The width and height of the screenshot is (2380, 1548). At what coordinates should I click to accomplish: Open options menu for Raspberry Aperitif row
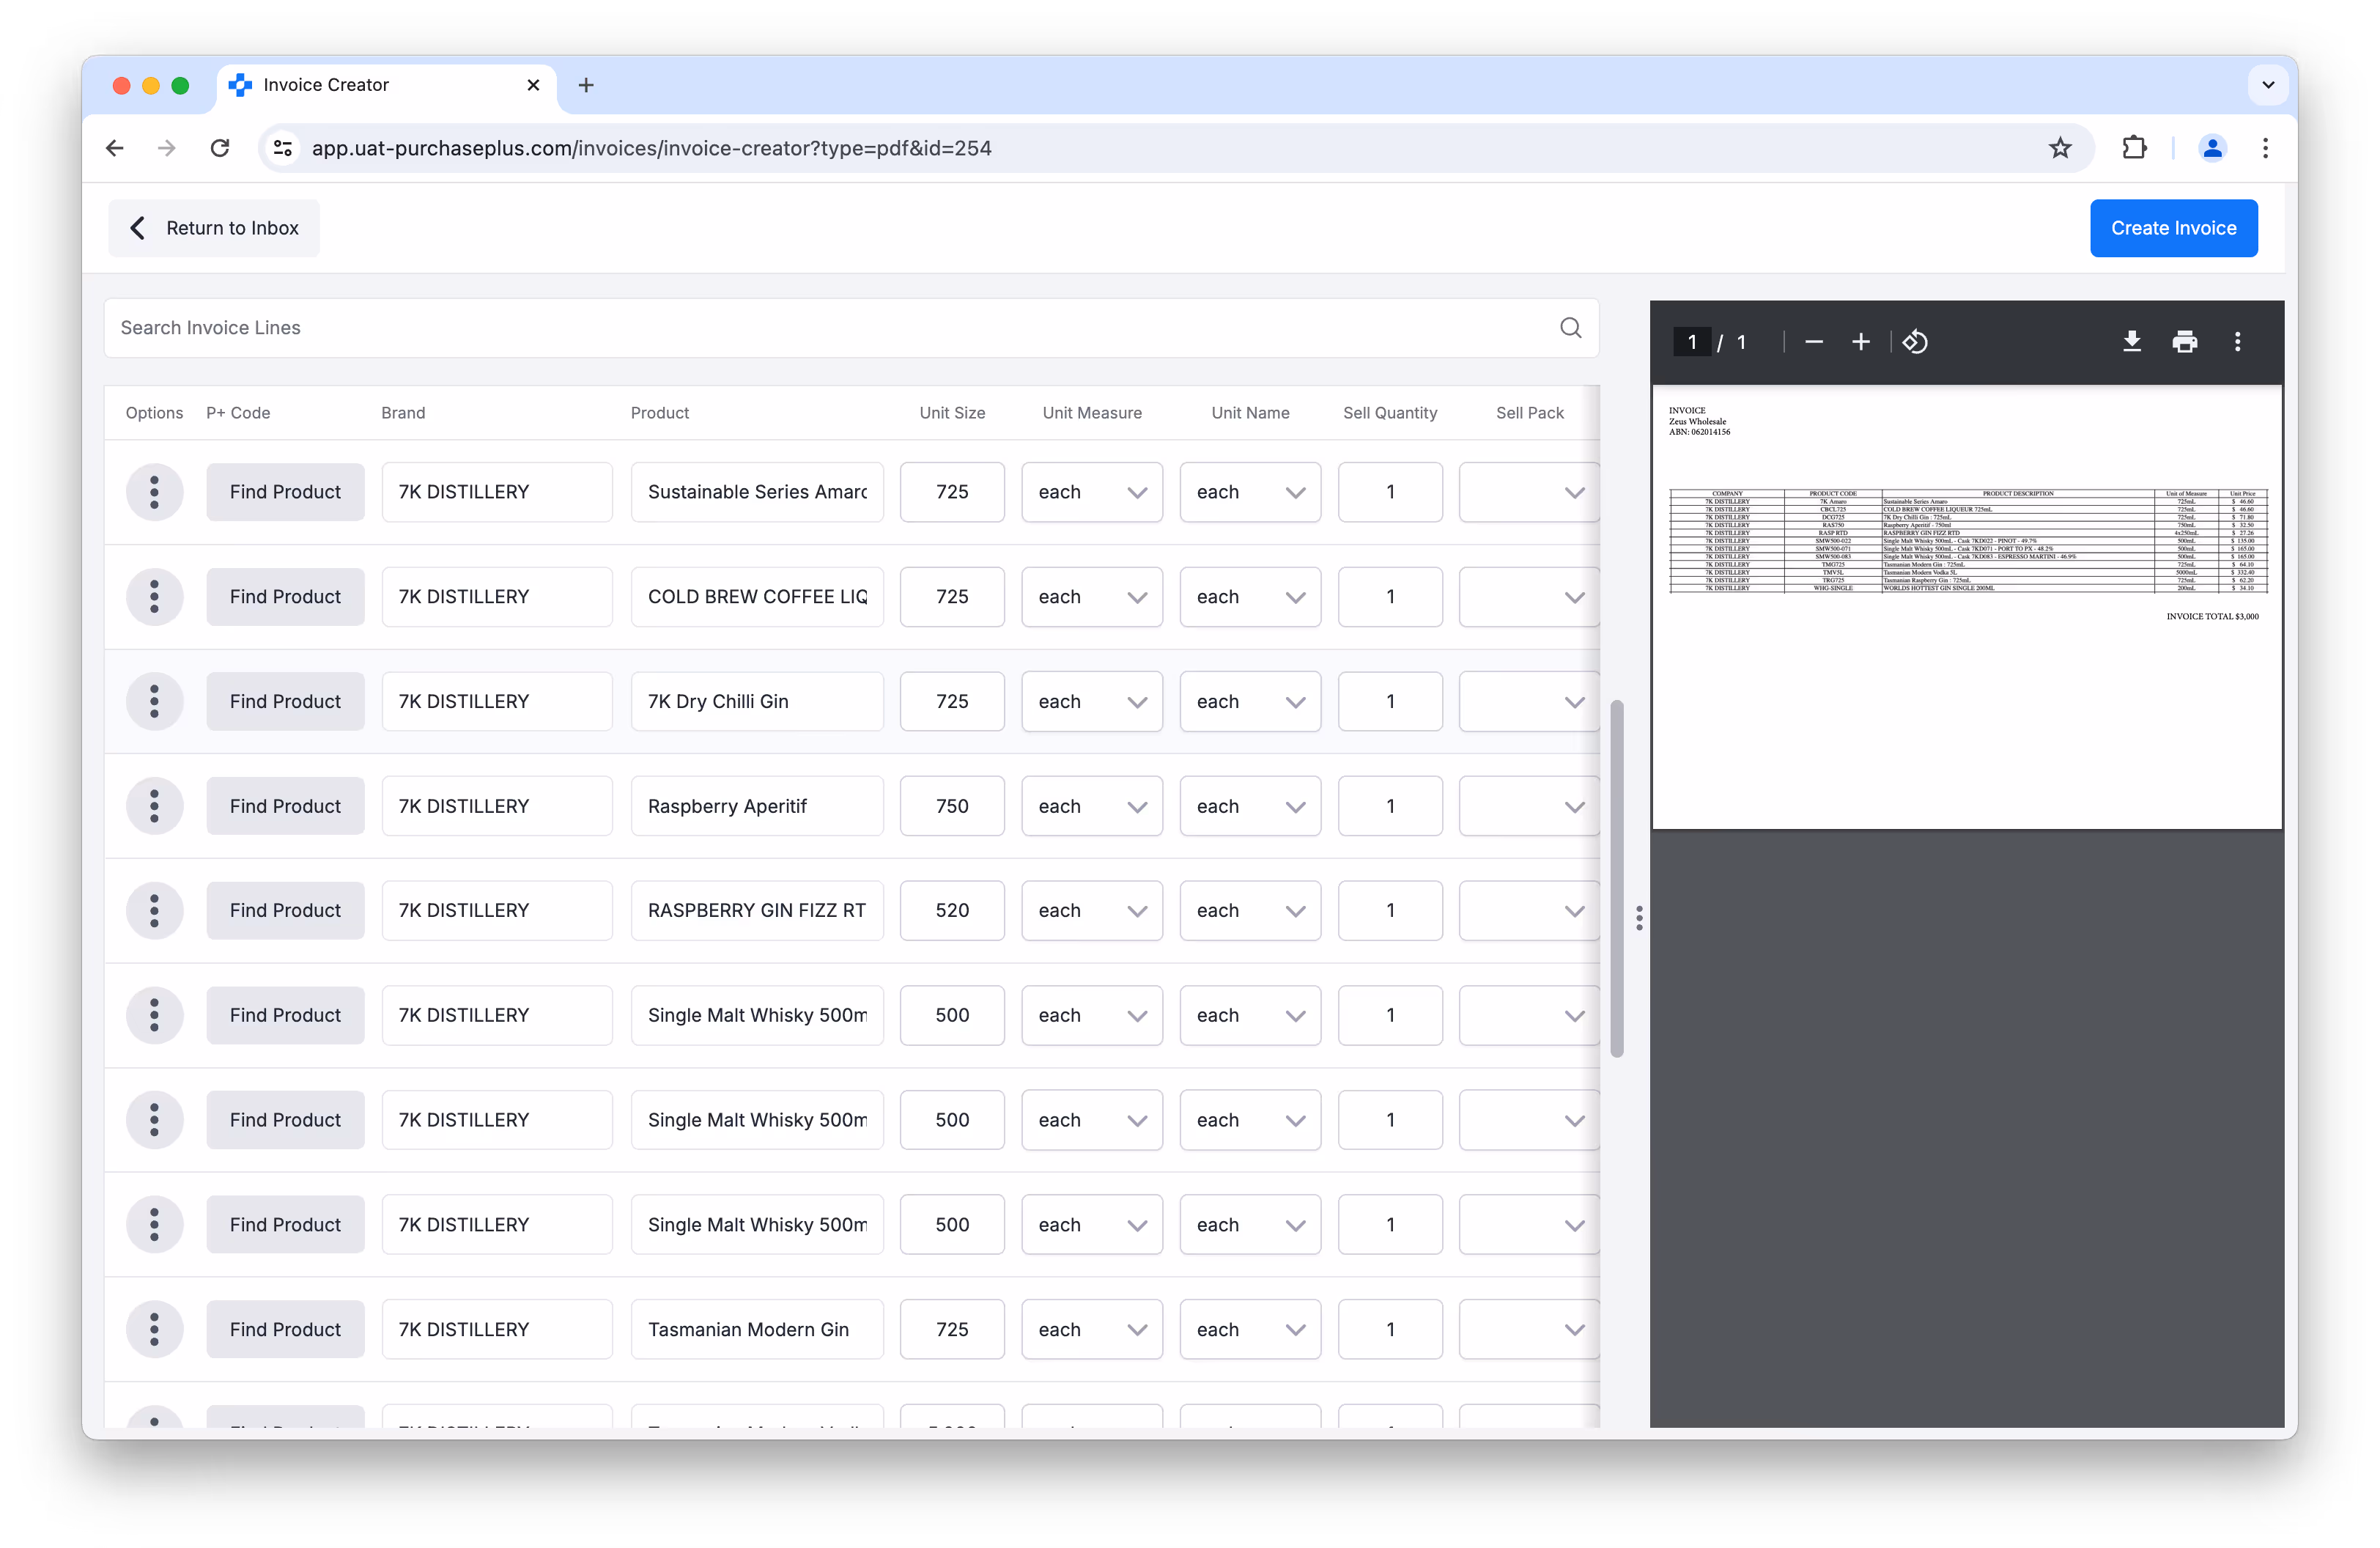point(154,806)
